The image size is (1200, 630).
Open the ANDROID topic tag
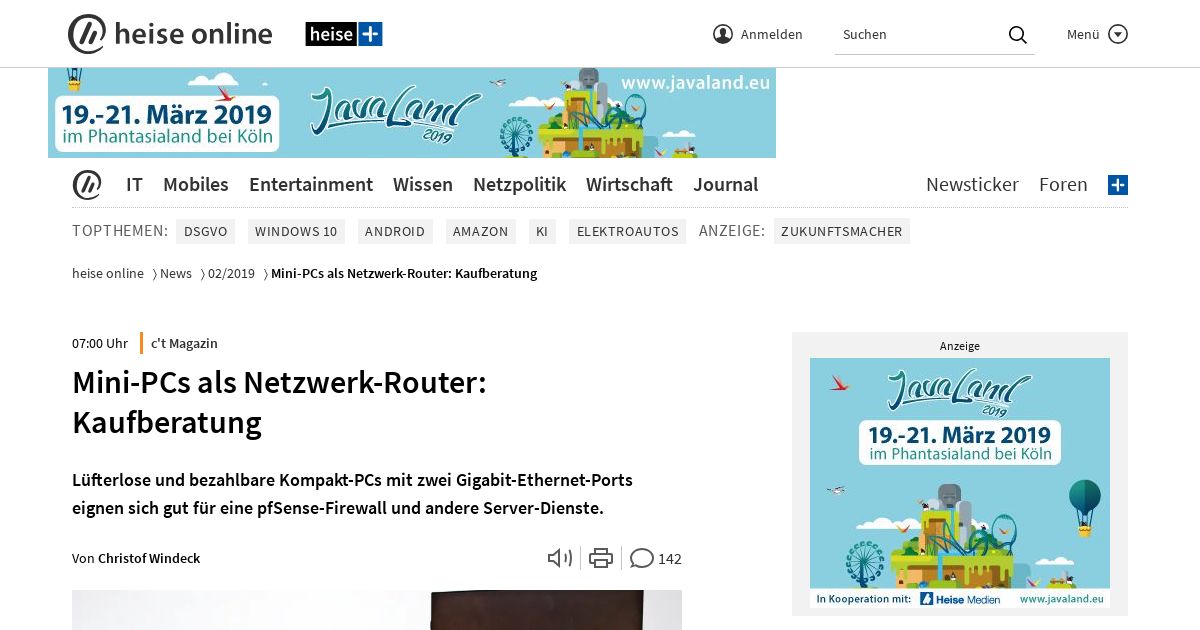395,231
